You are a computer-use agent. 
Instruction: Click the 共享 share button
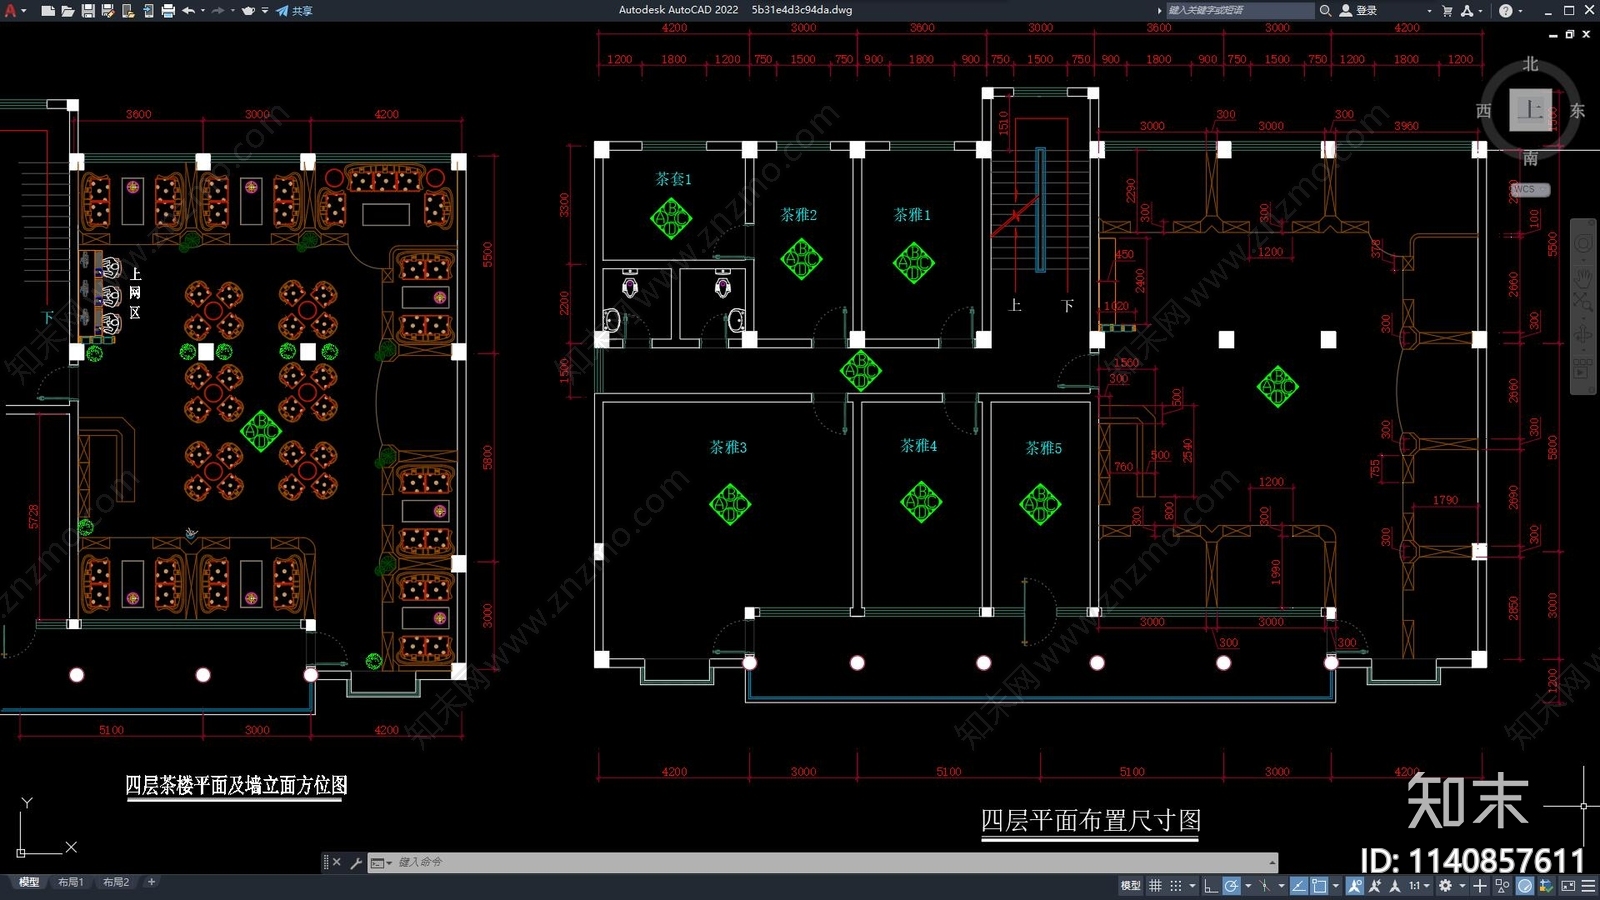coord(294,11)
